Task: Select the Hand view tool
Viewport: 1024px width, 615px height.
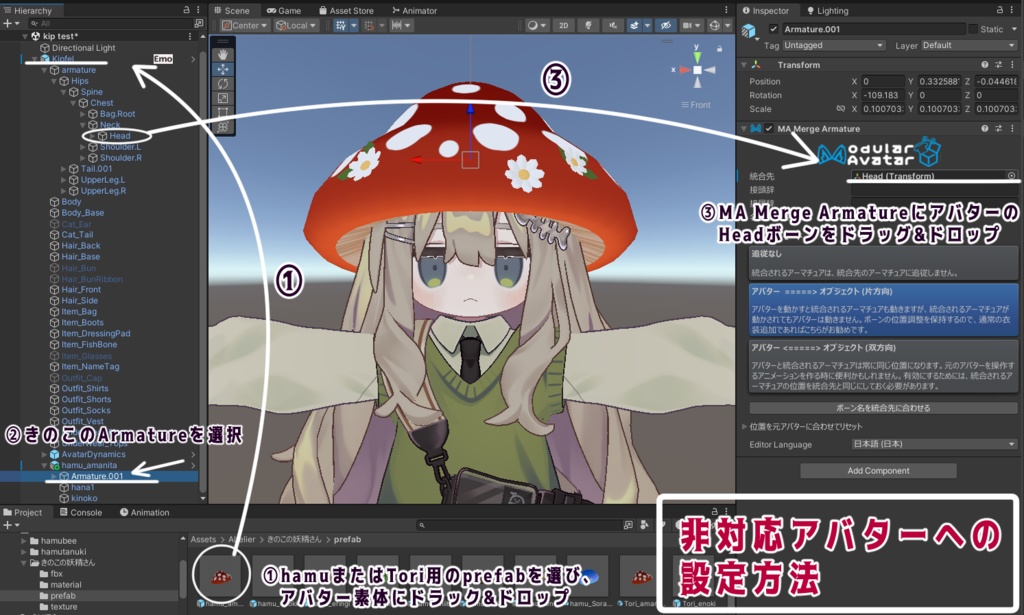Action: point(223,54)
